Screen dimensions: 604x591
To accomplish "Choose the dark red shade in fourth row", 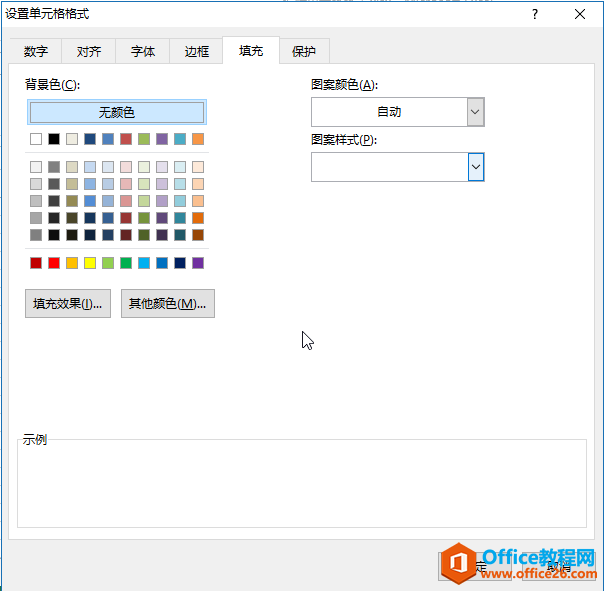I will pyautogui.click(x=126, y=218).
